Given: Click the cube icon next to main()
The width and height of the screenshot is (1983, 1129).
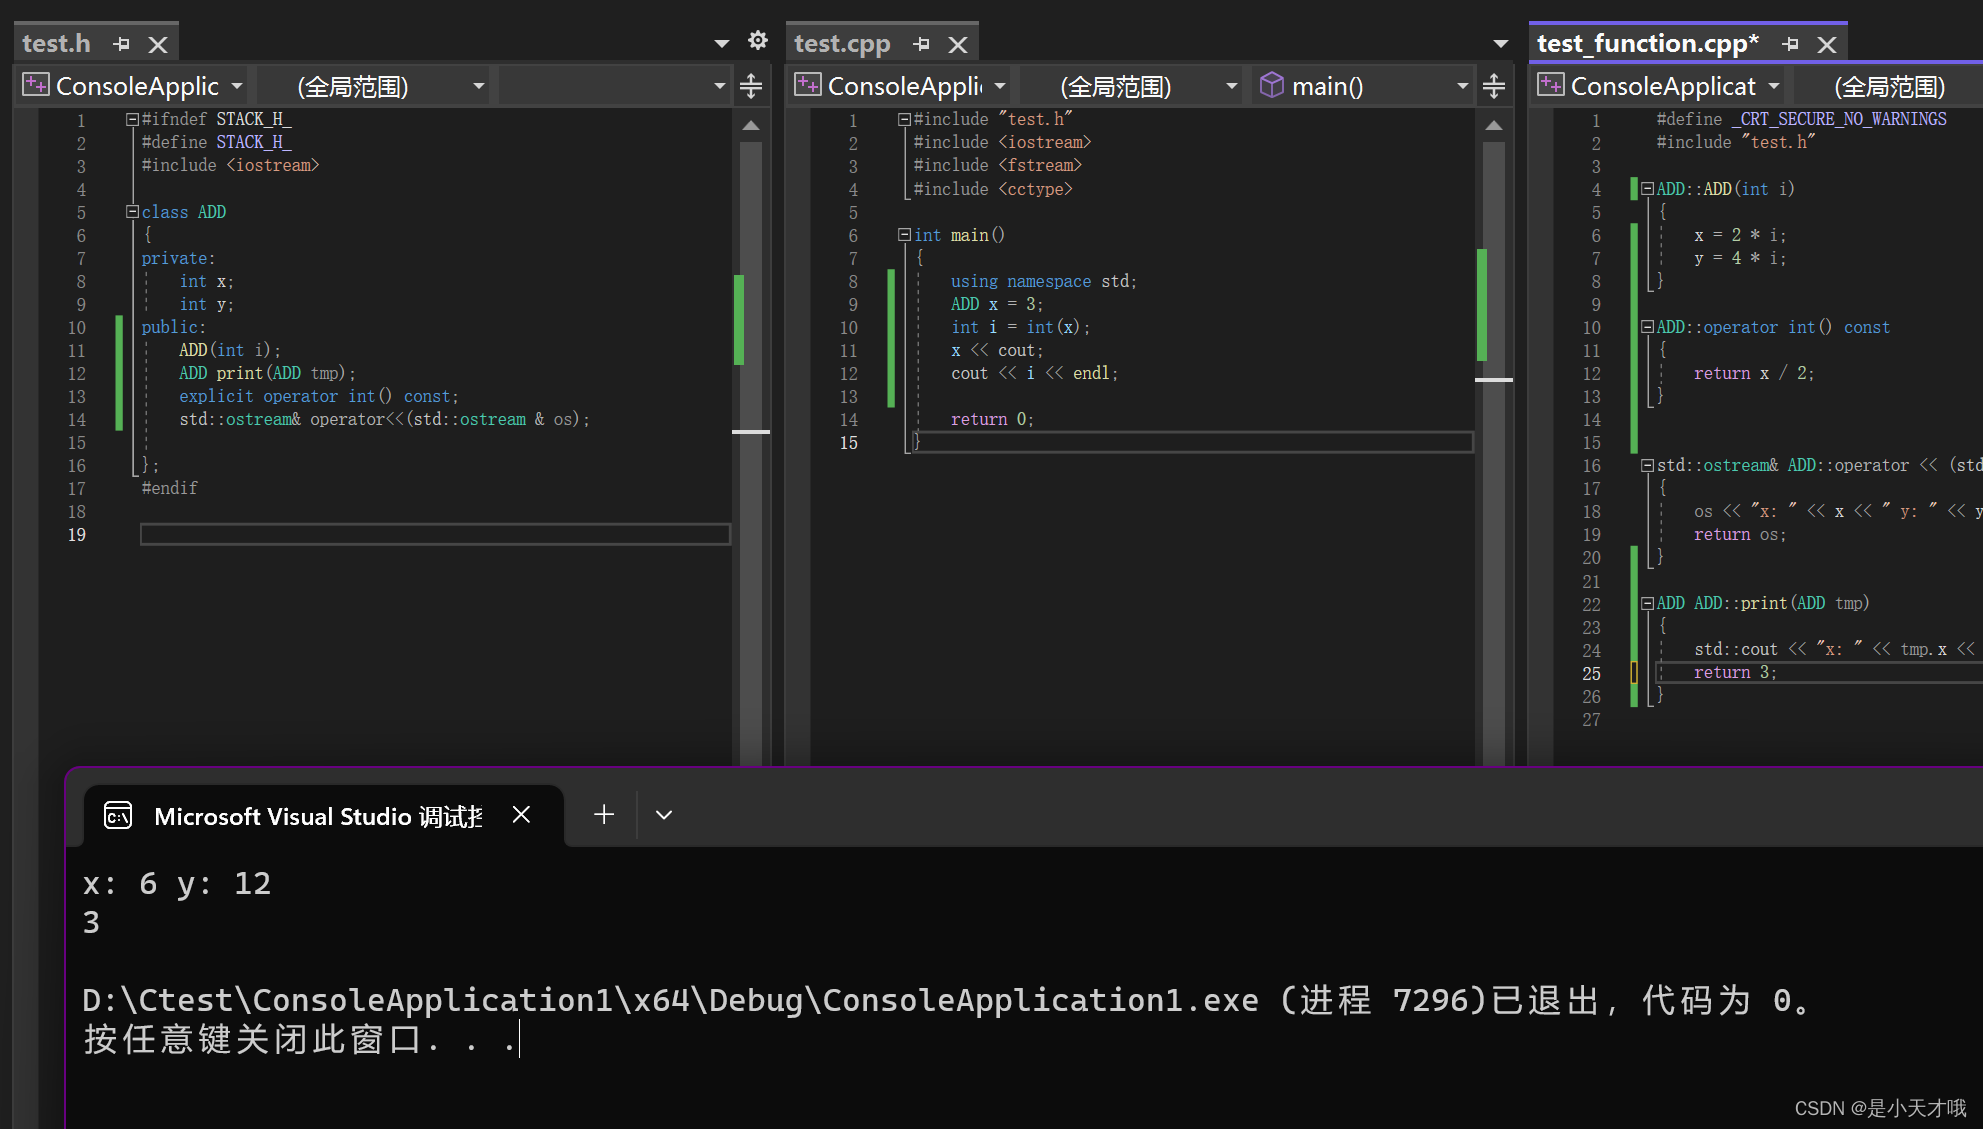Looking at the screenshot, I should 1271,85.
